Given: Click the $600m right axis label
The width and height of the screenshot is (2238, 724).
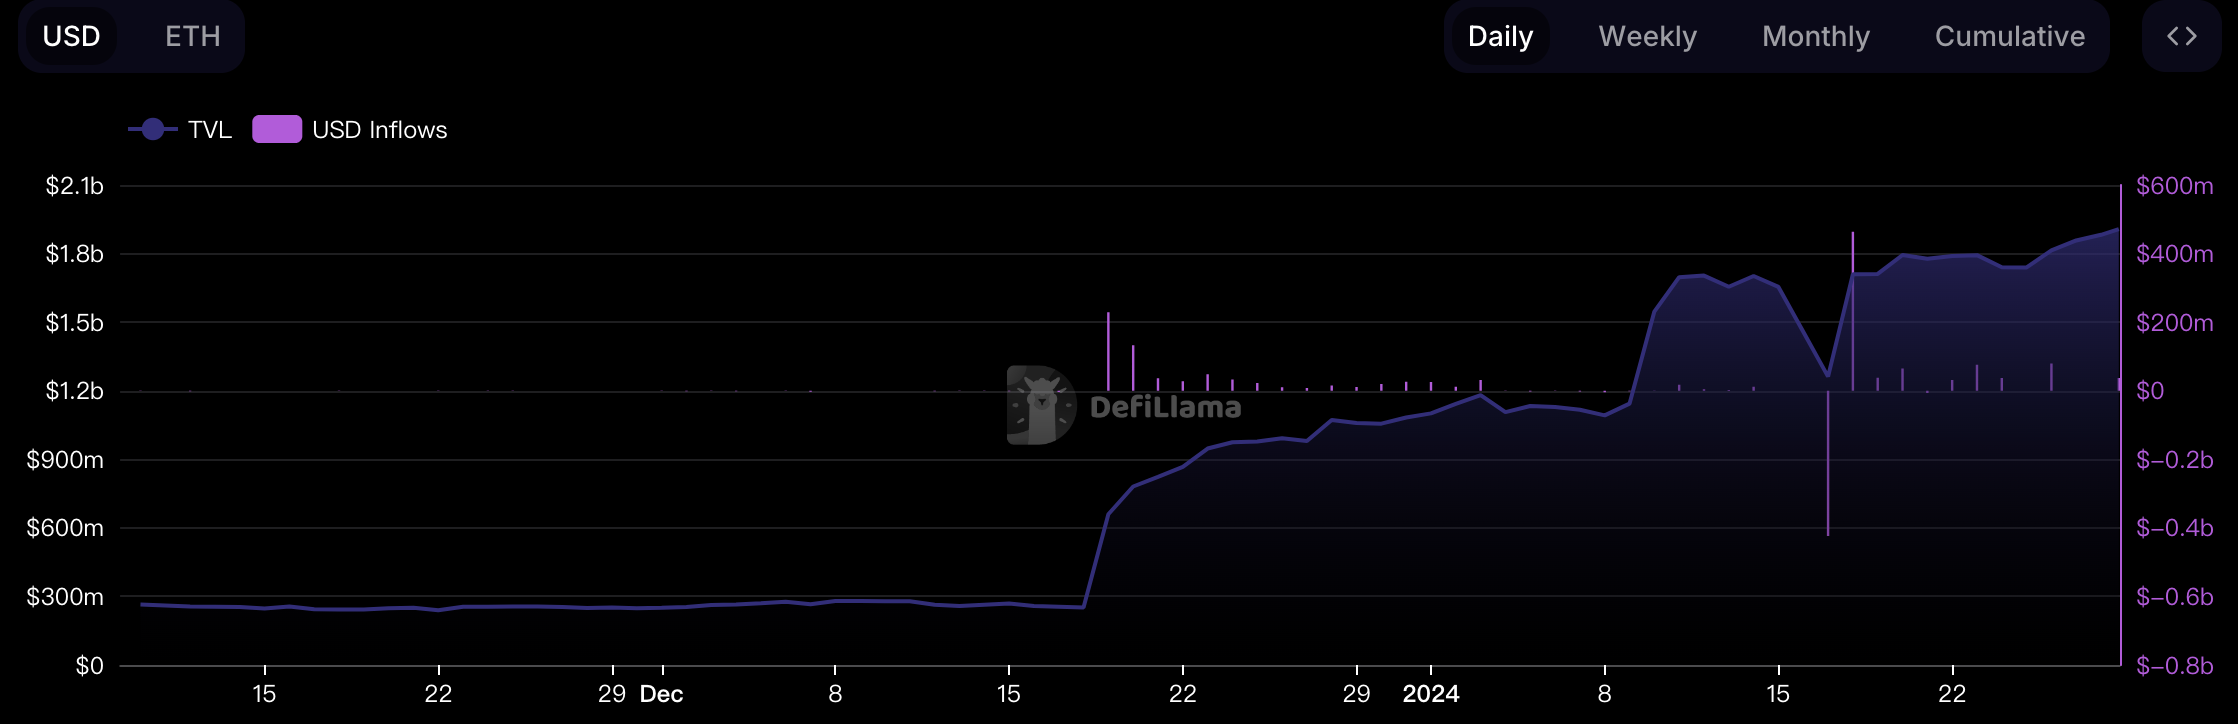Looking at the screenshot, I should pyautogui.click(x=2174, y=186).
